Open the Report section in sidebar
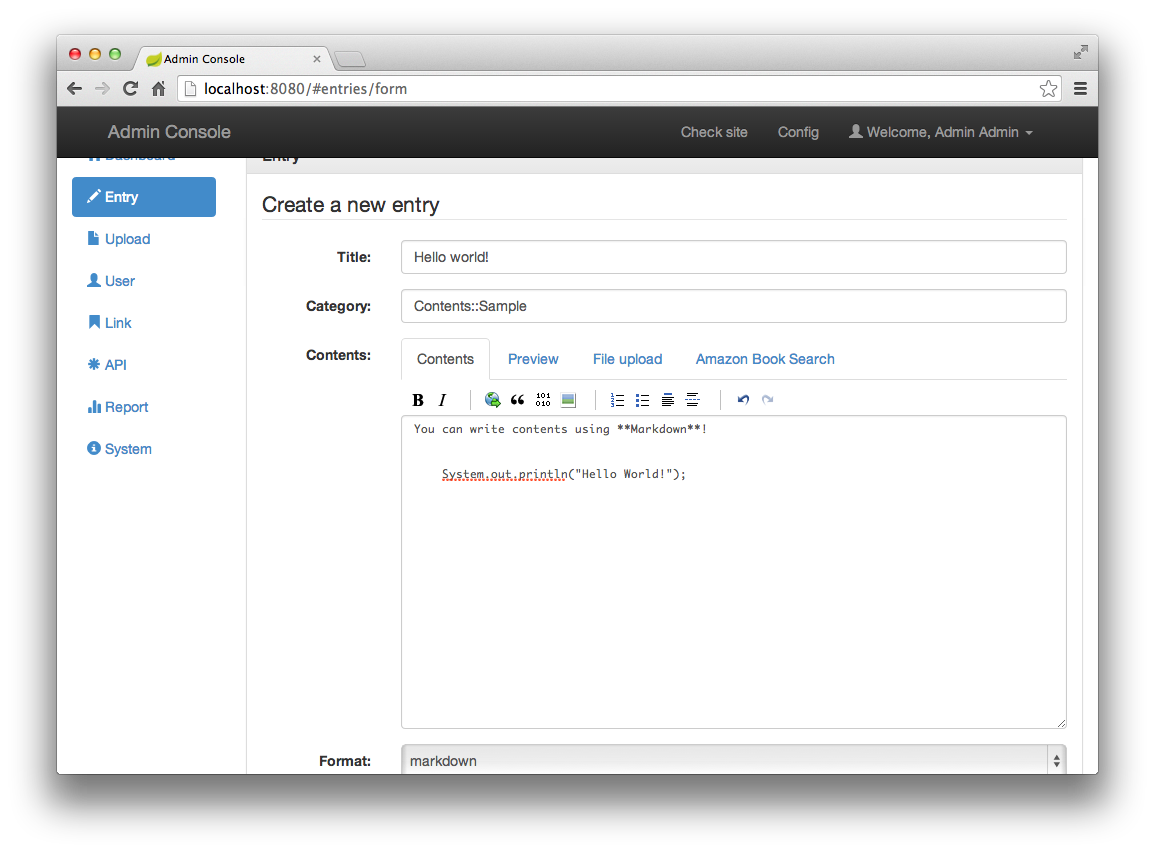The image size is (1155, 853). 144,407
